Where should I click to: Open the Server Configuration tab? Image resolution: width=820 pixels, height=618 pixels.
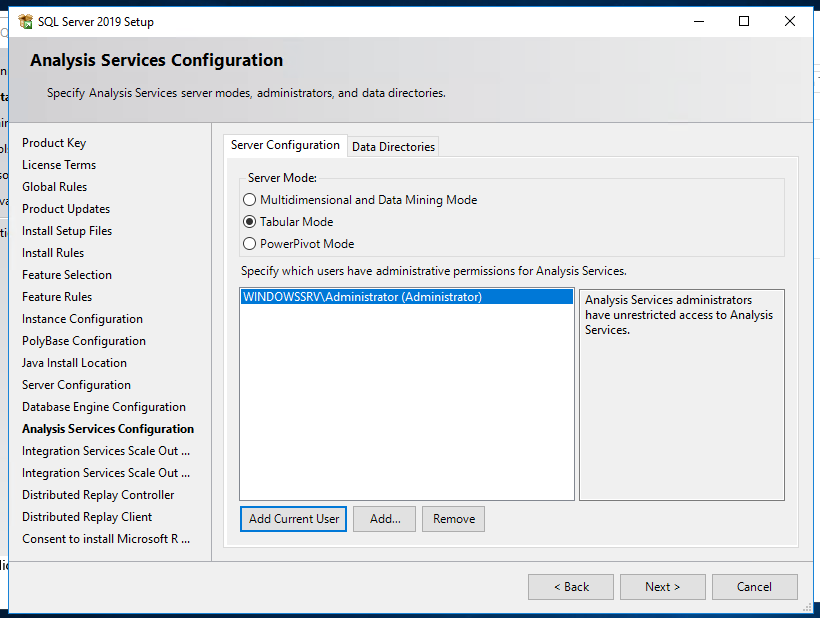click(x=285, y=145)
